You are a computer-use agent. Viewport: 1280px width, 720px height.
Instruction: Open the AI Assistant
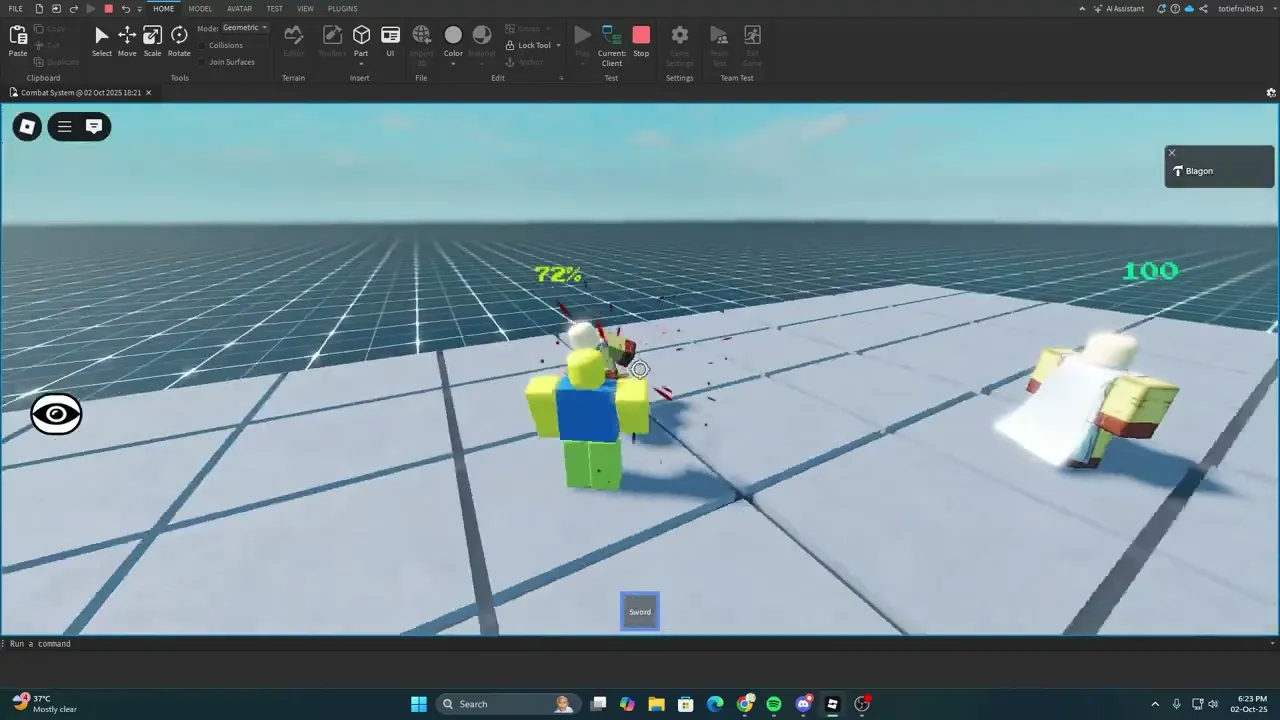(1118, 9)
